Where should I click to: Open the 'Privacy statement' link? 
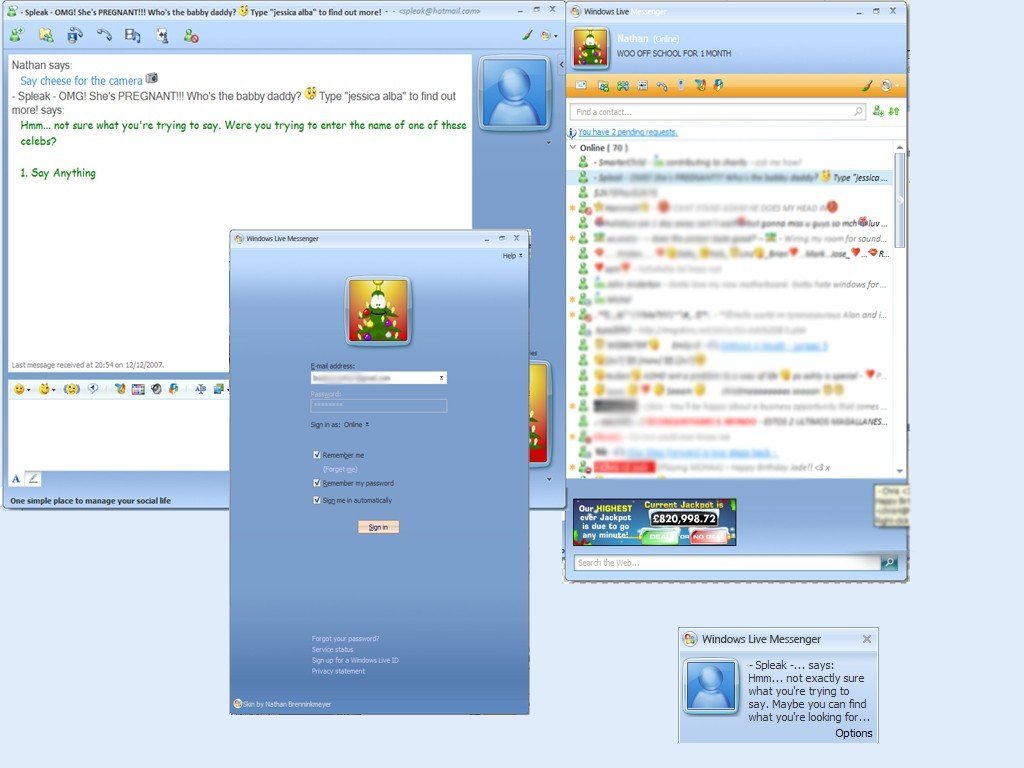(x=338, y=671)
